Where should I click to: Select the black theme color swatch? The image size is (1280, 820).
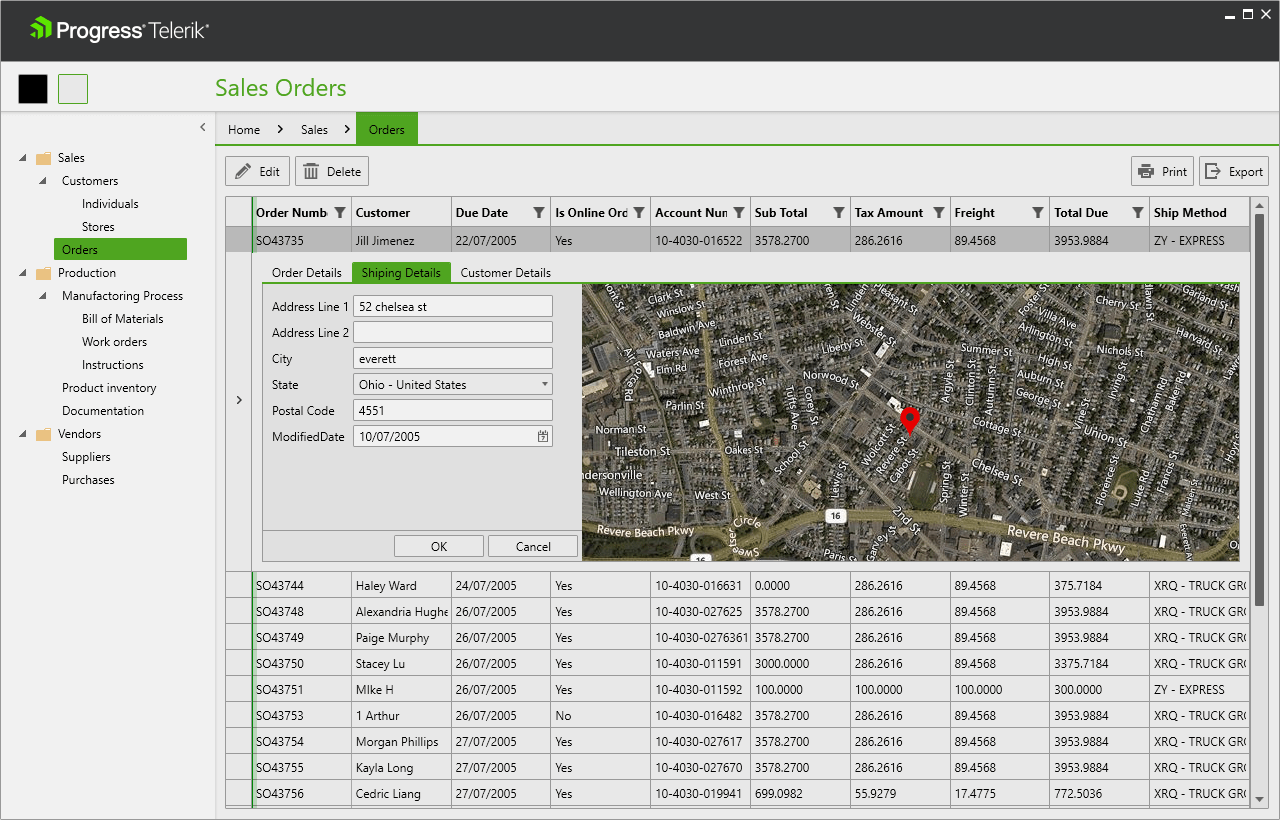click(33, 89)
